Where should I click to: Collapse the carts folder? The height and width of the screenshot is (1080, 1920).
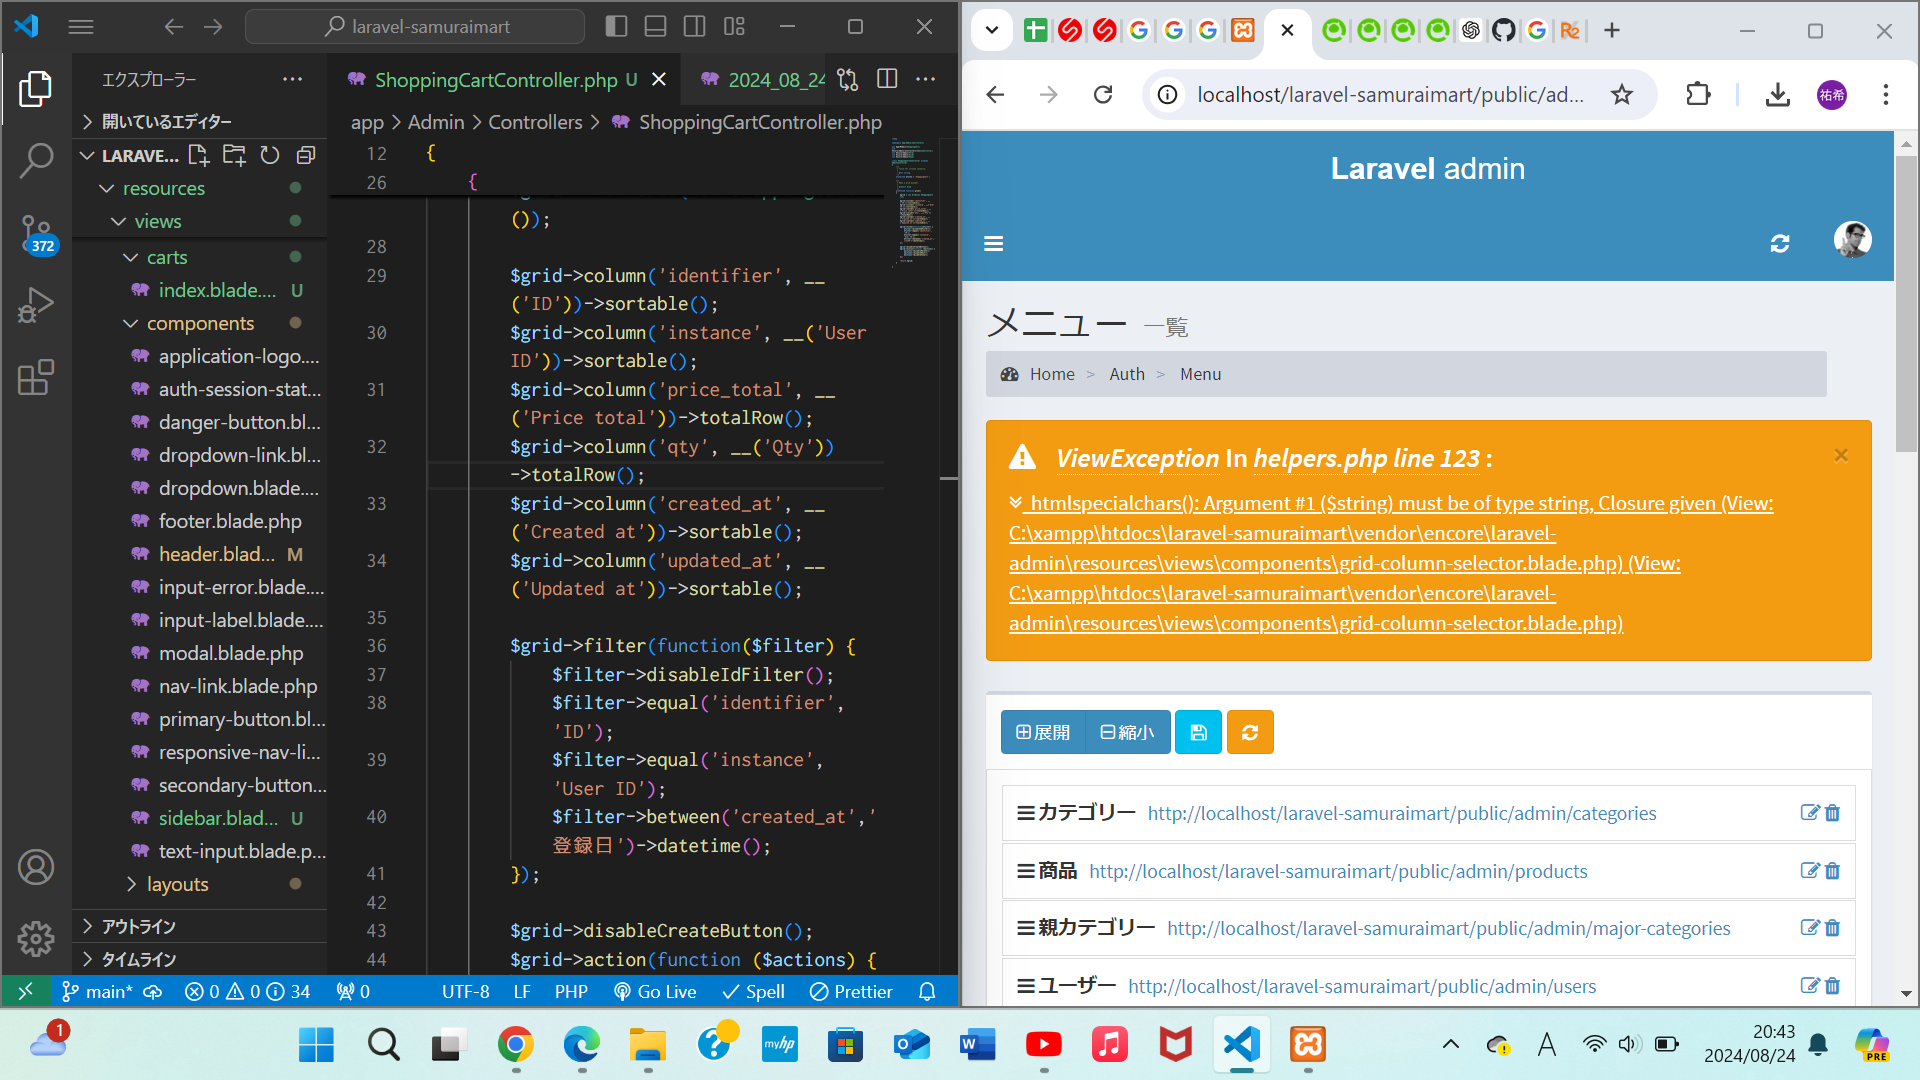[167, 257]
